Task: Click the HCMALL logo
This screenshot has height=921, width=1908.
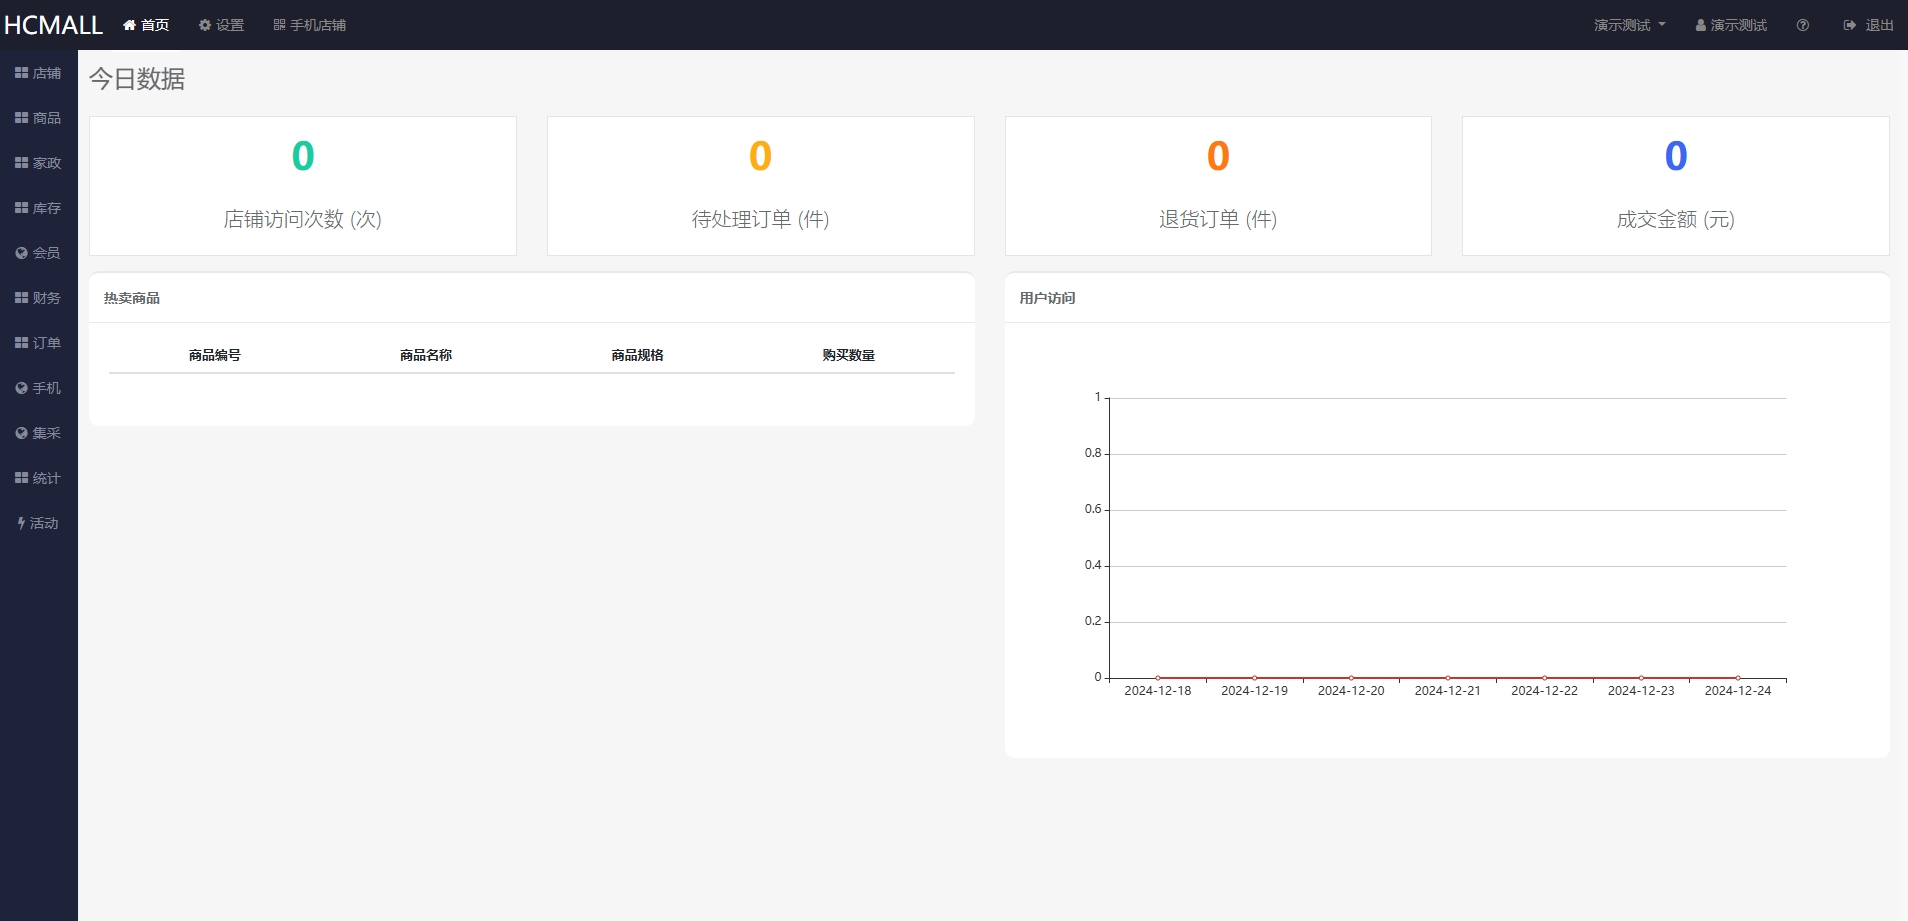Action: click(53, 25)
